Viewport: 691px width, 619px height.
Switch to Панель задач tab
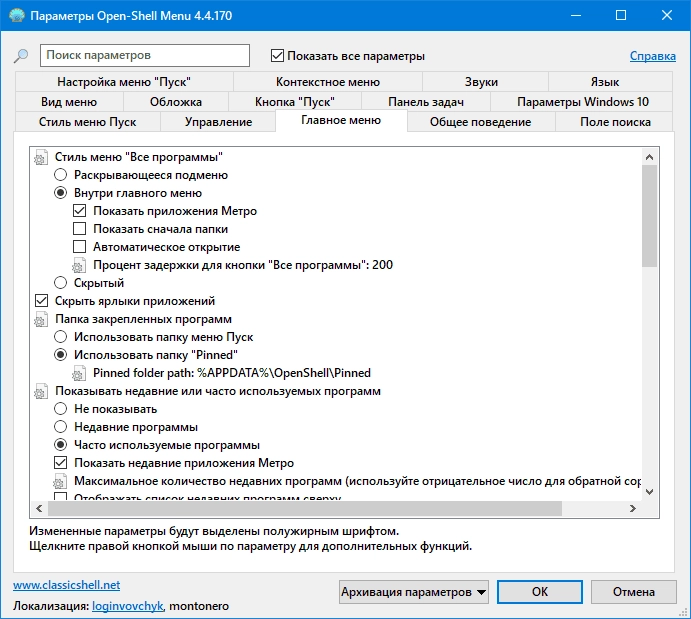[x=426, y=102]
